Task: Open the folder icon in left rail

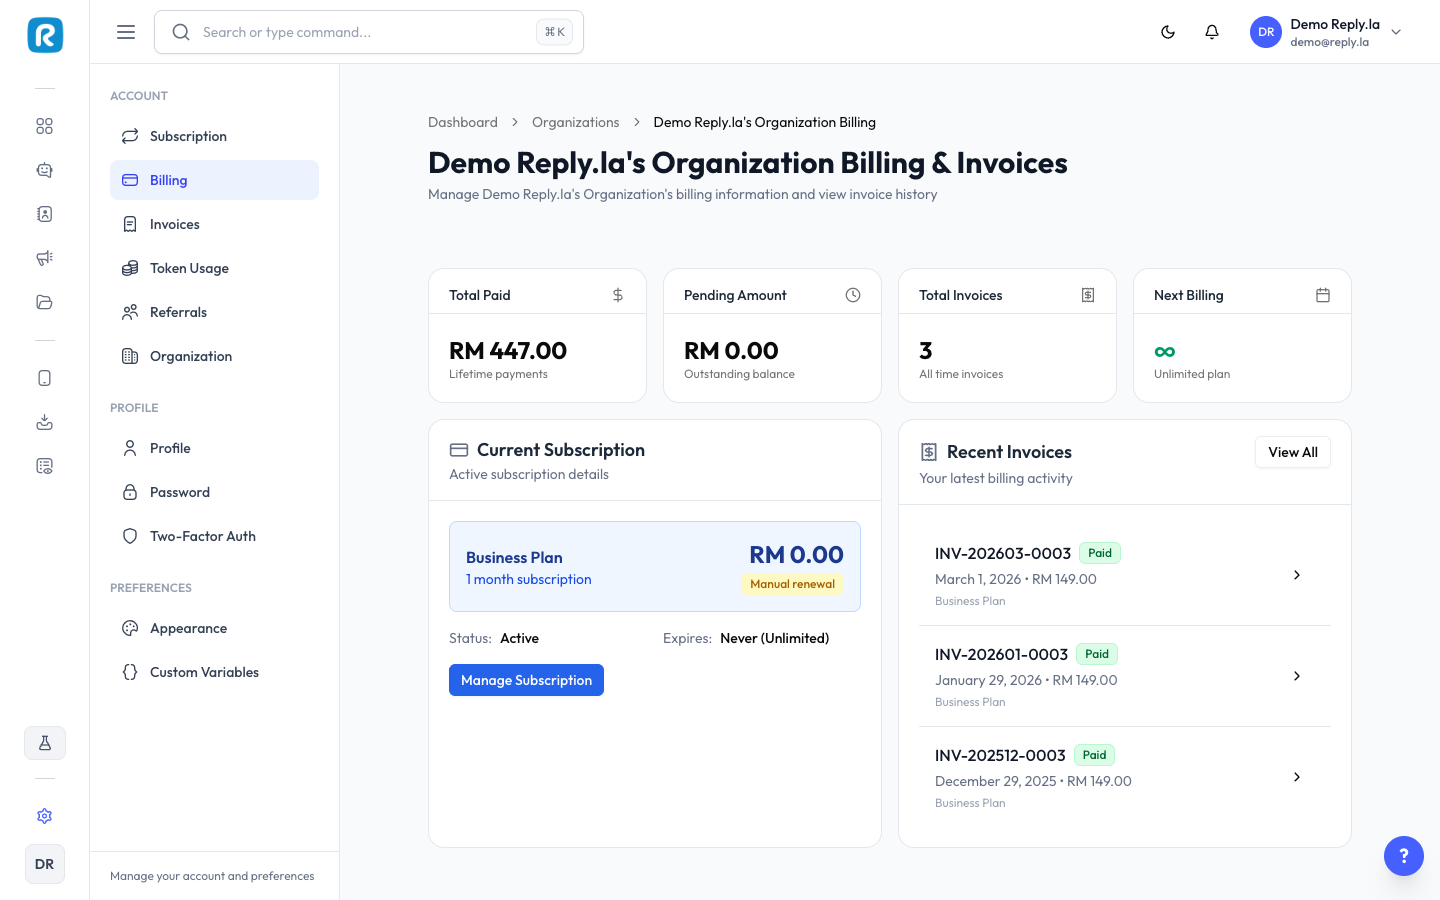Action: [x=44, y=302]
